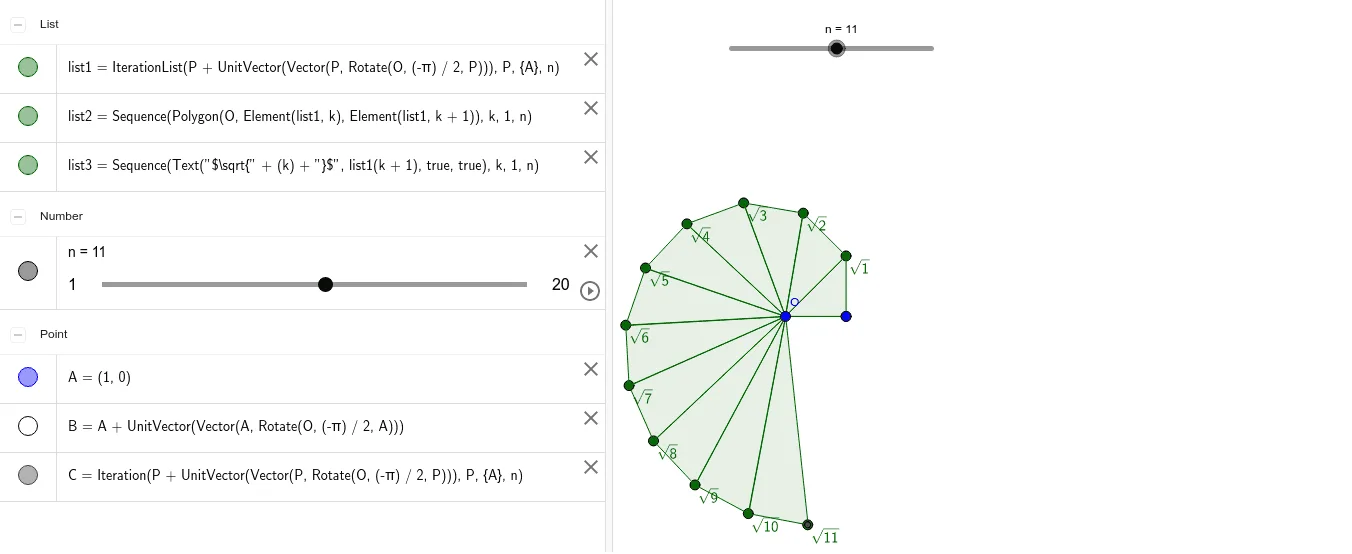Remove point B with the X icon

click(591, 418)
